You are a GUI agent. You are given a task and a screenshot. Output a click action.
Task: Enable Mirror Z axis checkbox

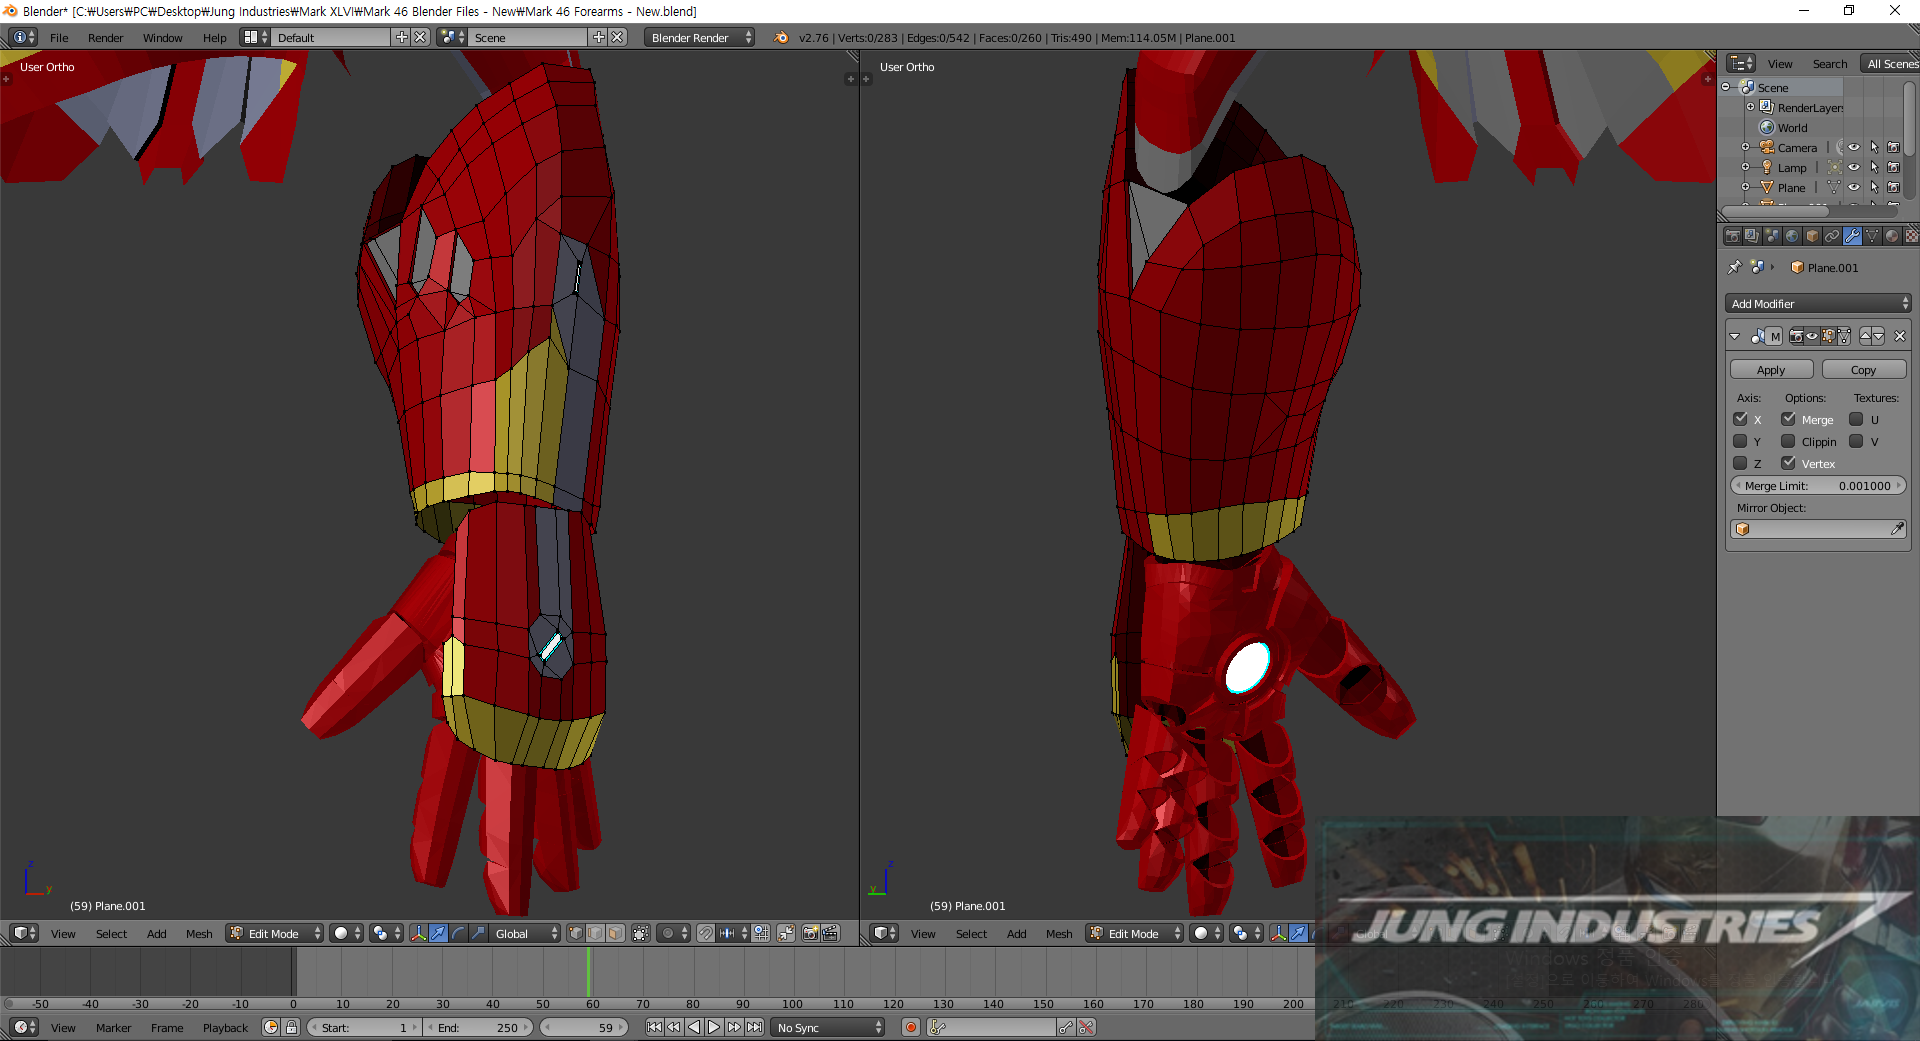1740,463
